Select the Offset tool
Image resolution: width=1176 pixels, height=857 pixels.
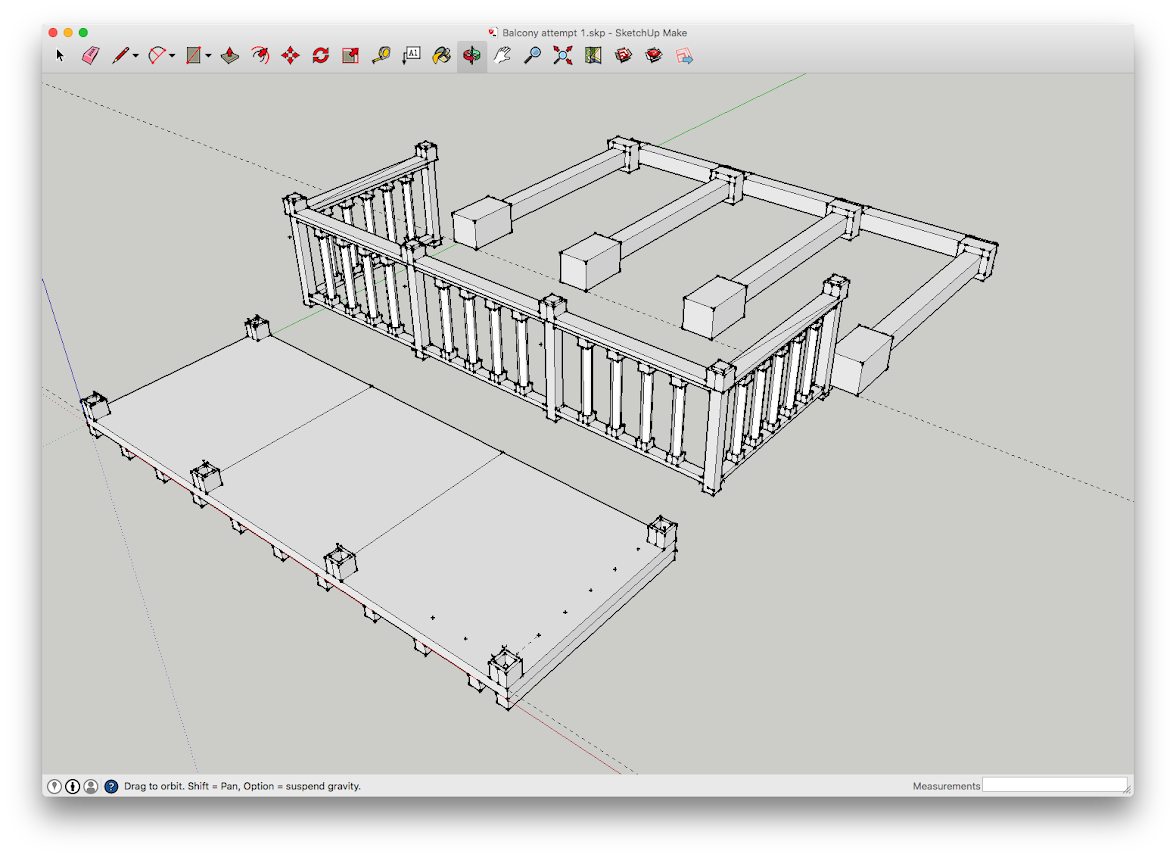260,56
